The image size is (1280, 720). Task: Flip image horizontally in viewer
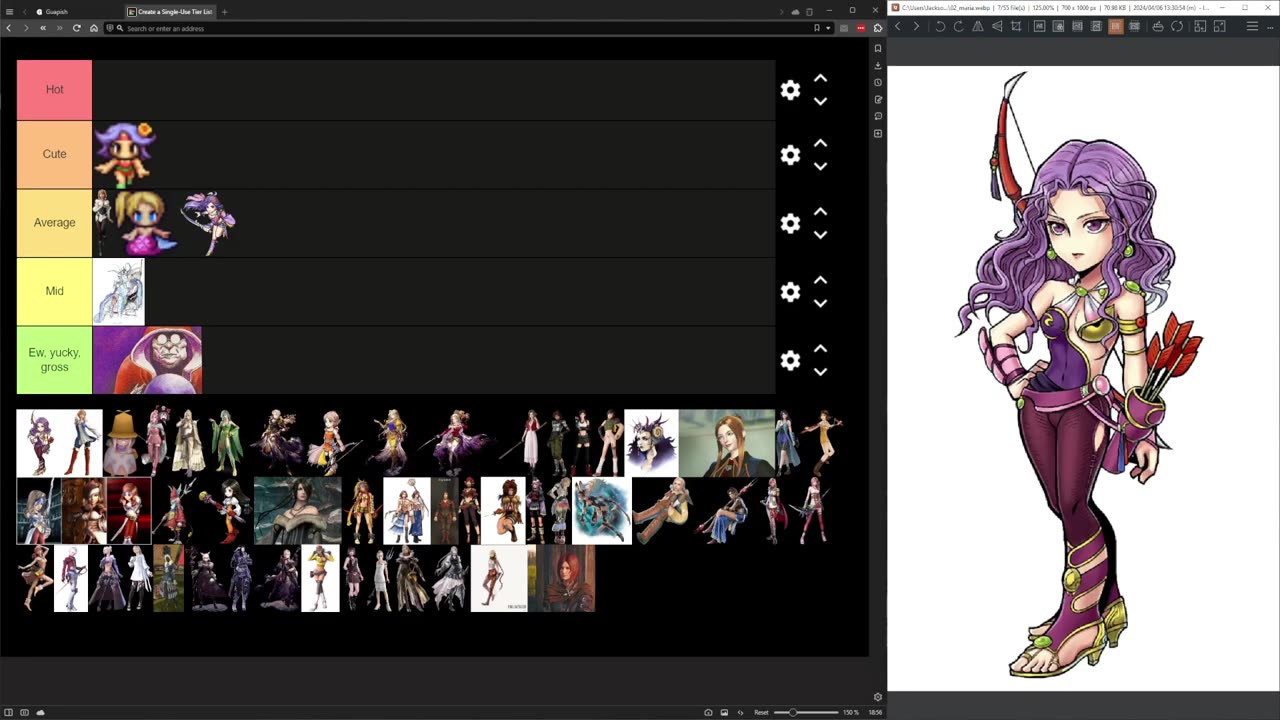[x=978, y=26]
